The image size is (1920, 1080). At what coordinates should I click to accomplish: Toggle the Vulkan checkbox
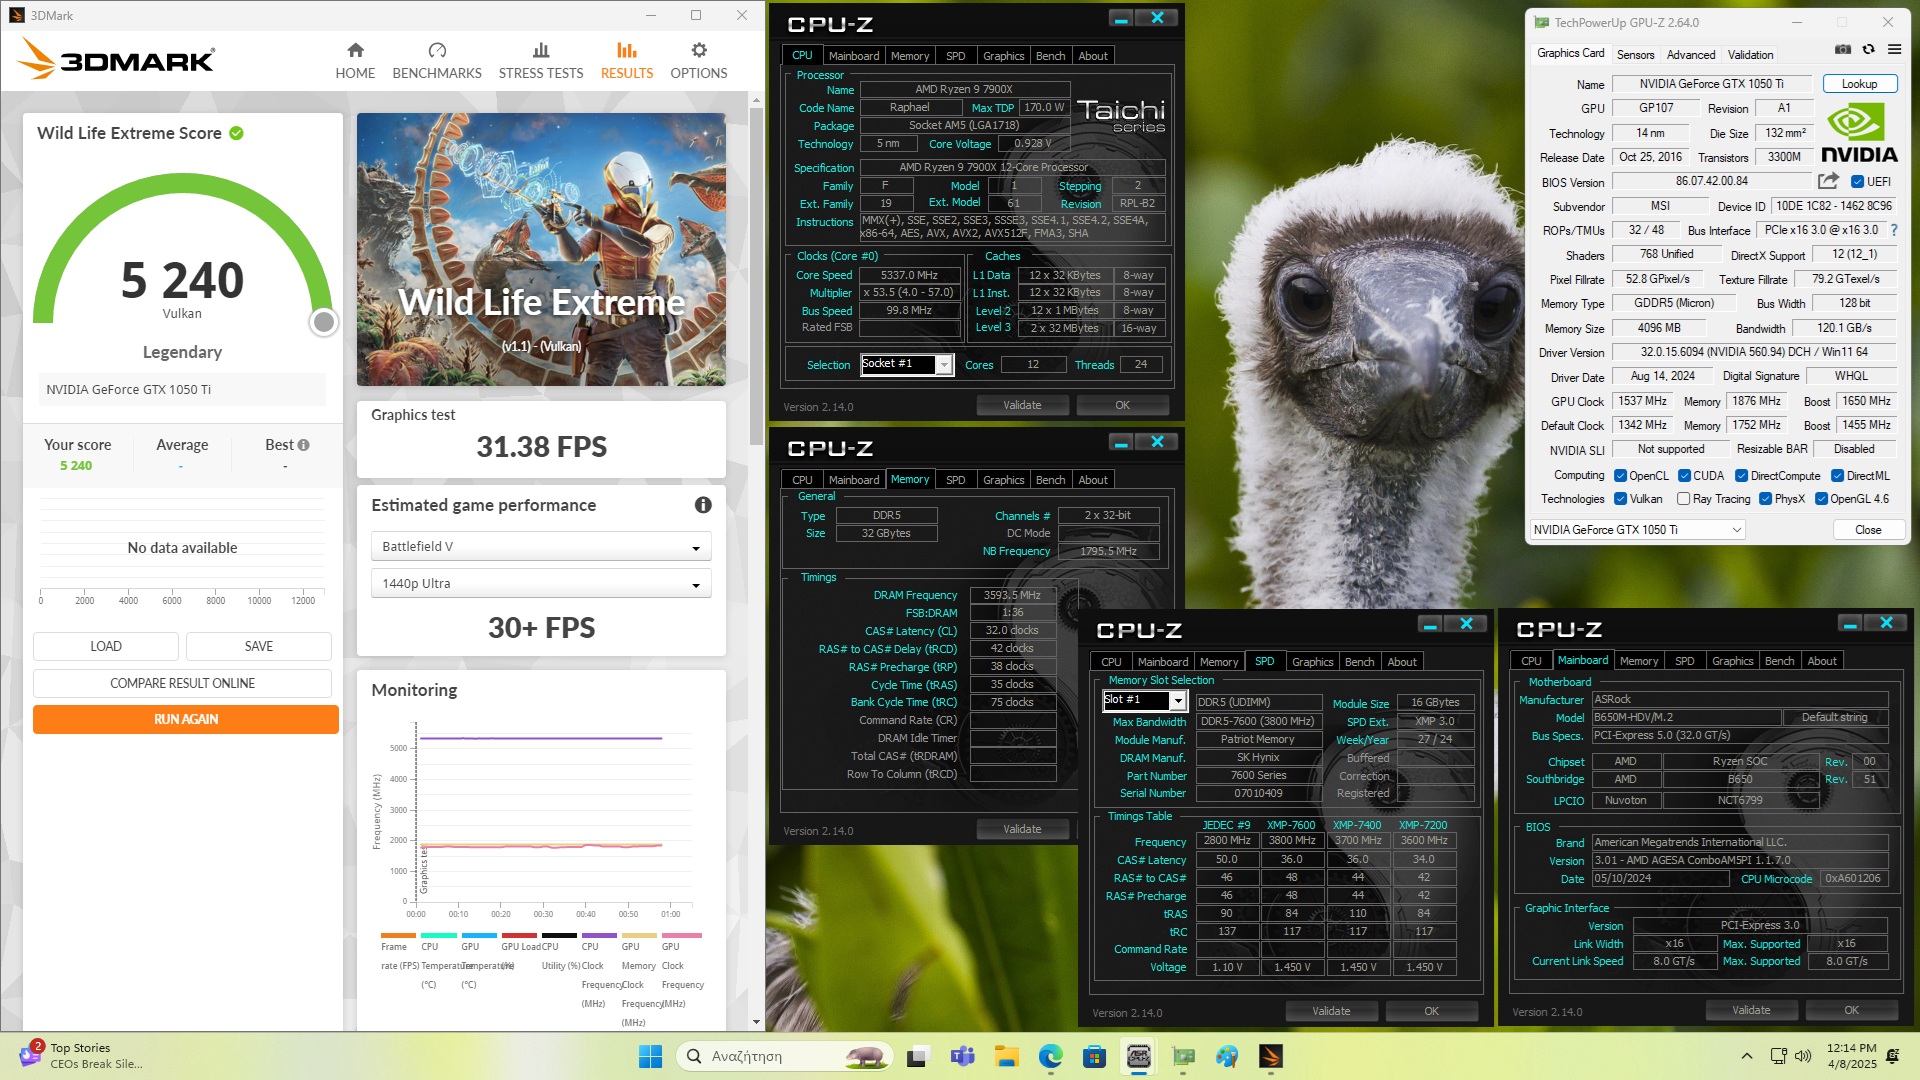click(x=1620, y=499)
